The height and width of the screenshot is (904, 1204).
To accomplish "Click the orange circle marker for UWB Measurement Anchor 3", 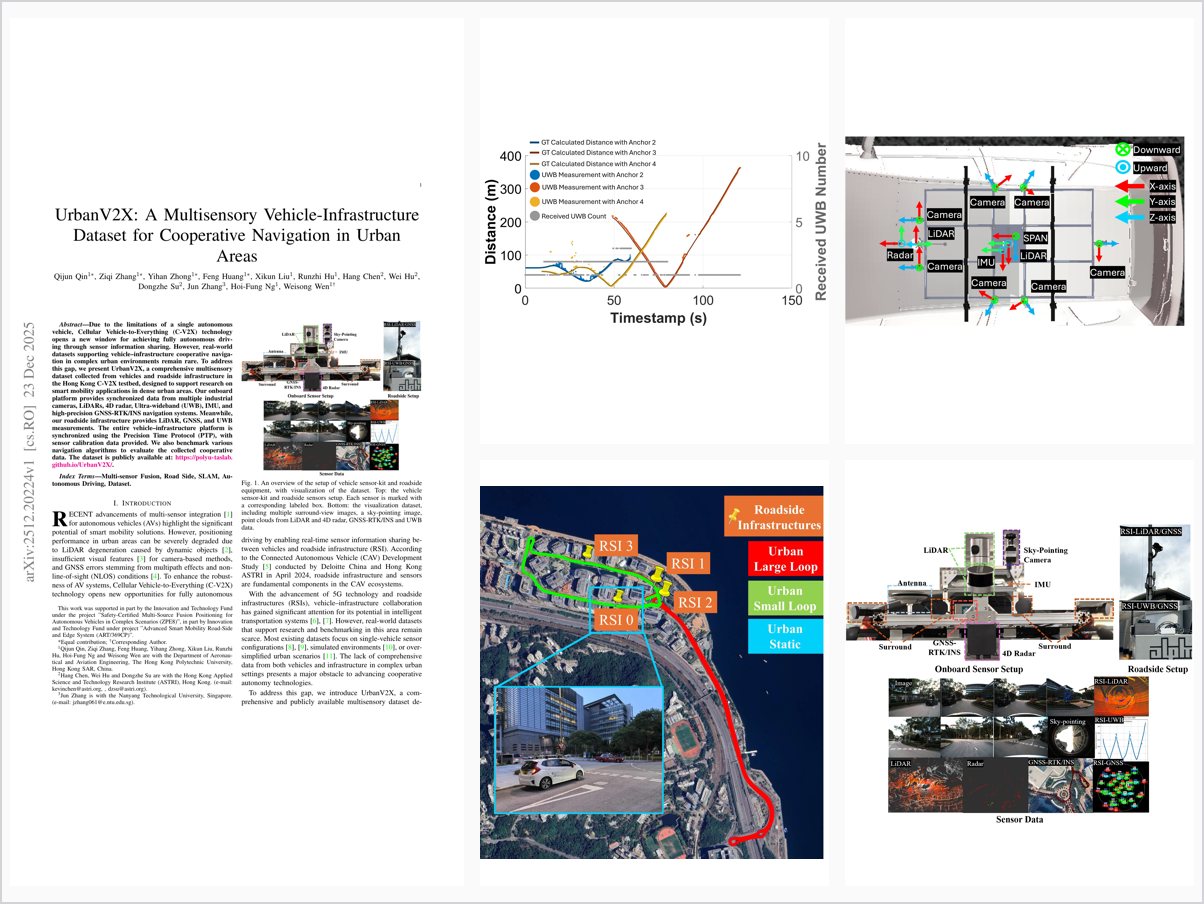I will click(537, 187).
